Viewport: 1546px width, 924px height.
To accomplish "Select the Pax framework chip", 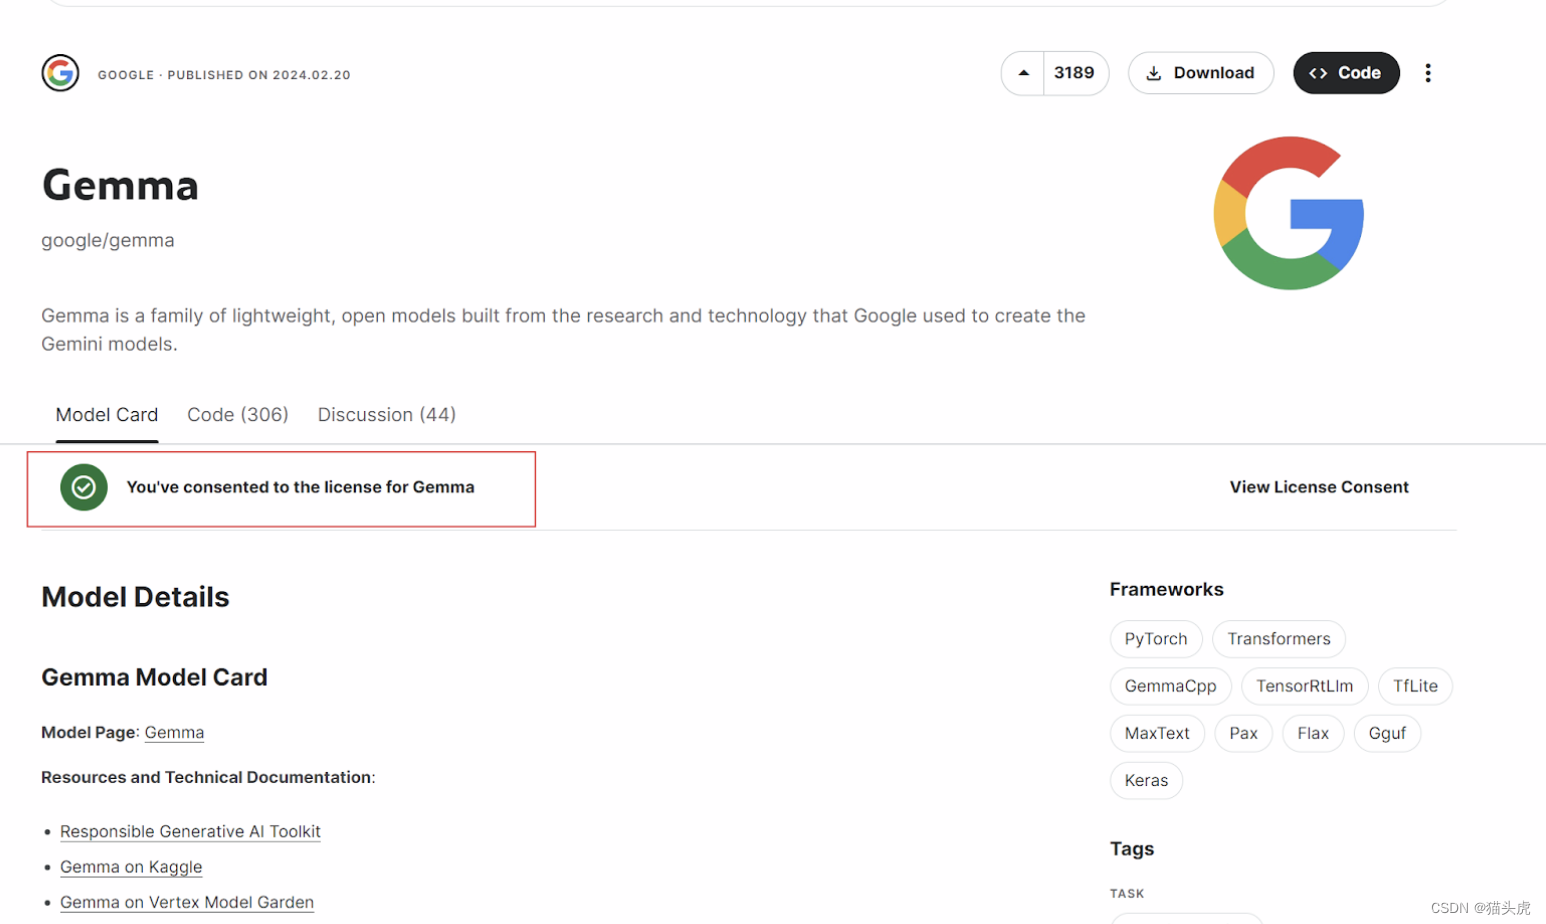I will coord(1243,733).
